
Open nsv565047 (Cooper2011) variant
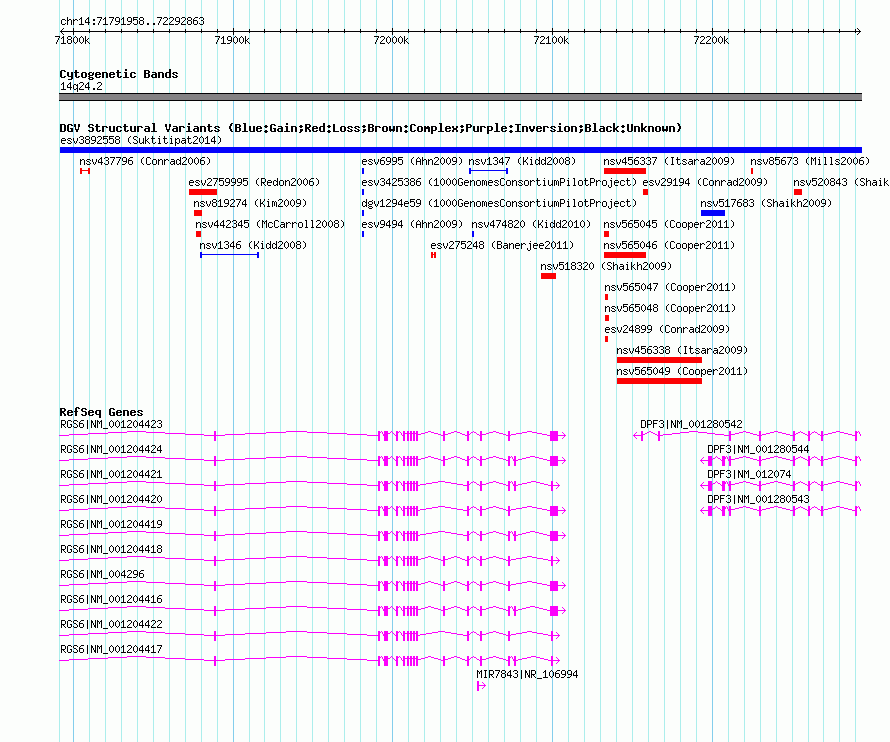(670, 287)
